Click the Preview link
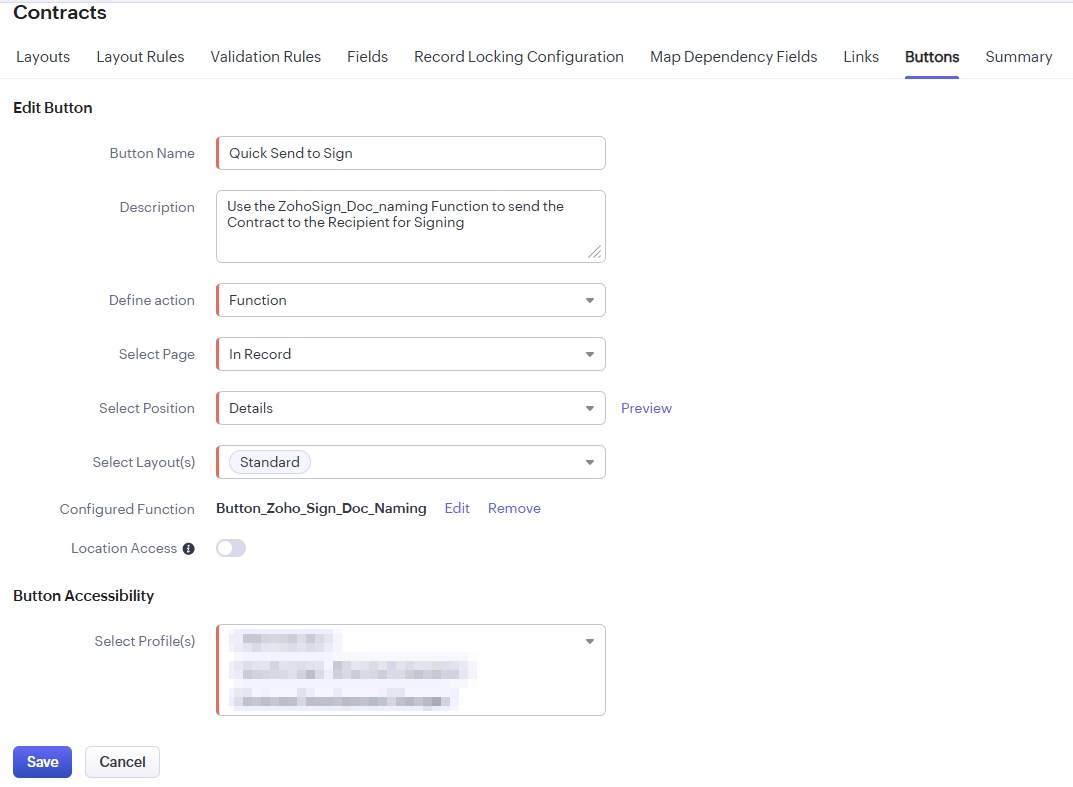The height and width of the screenshot is (787, 1073). coord(646,409)
